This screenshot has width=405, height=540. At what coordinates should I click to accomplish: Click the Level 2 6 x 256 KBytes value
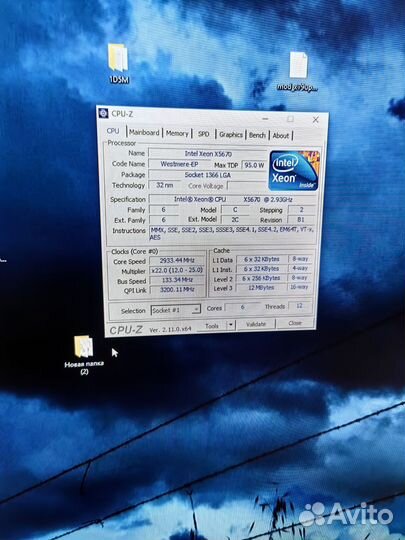point(261,278)
